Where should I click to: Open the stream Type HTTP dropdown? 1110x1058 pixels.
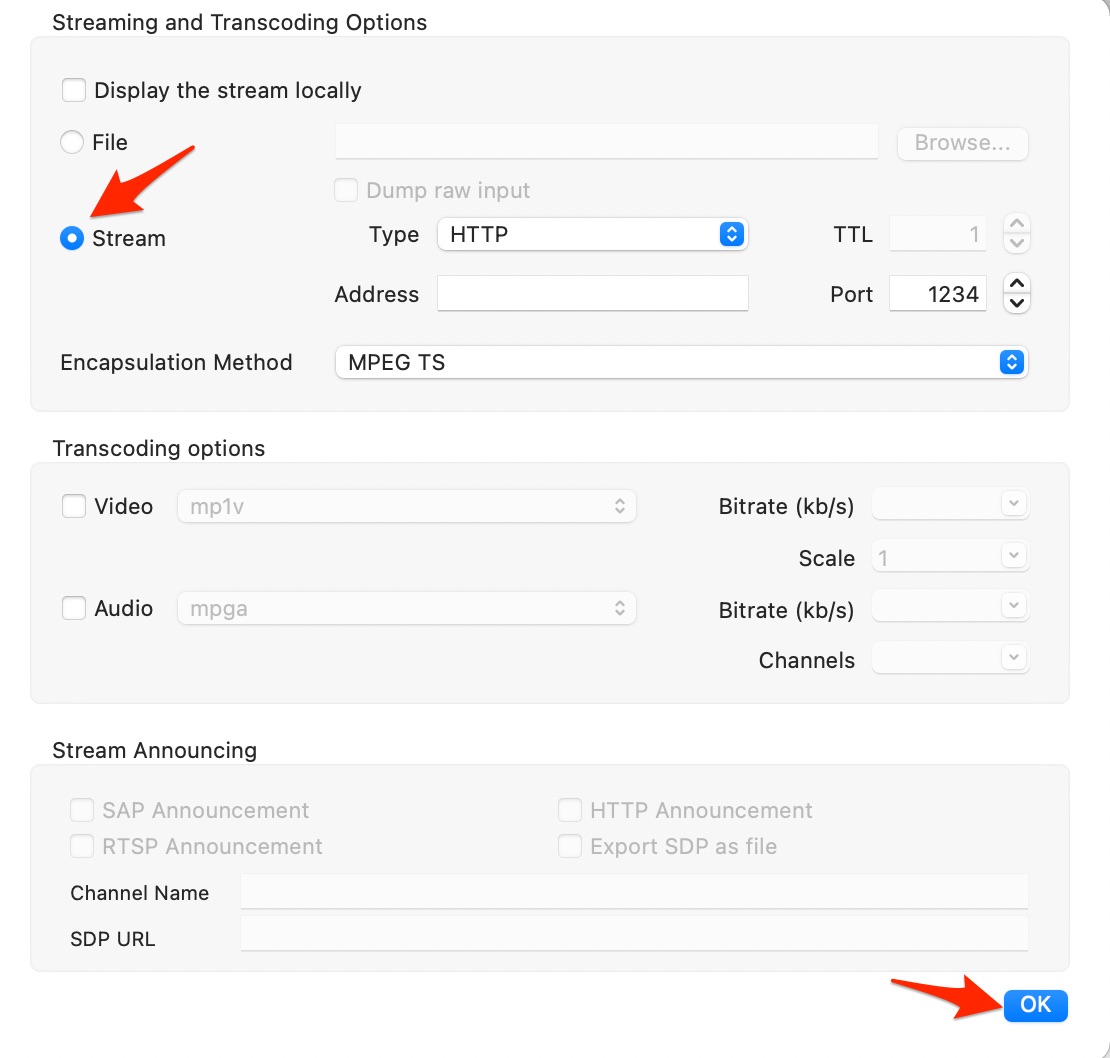pyautogui.click(x=593, y=234)
